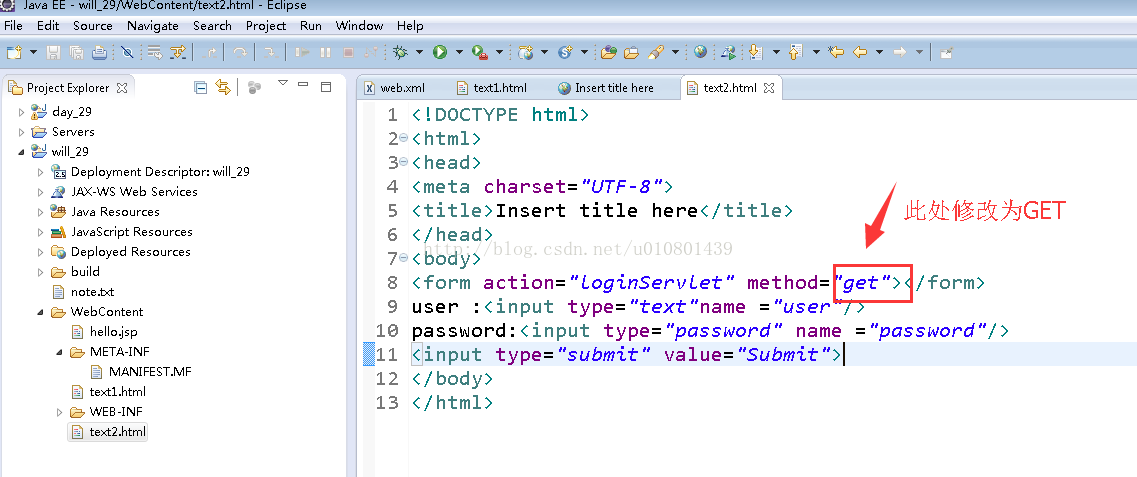Open the New wizard dropdown arrow
Viewport: 1137px width, 477px height.
pyautogui.click(x=33, y=52)
